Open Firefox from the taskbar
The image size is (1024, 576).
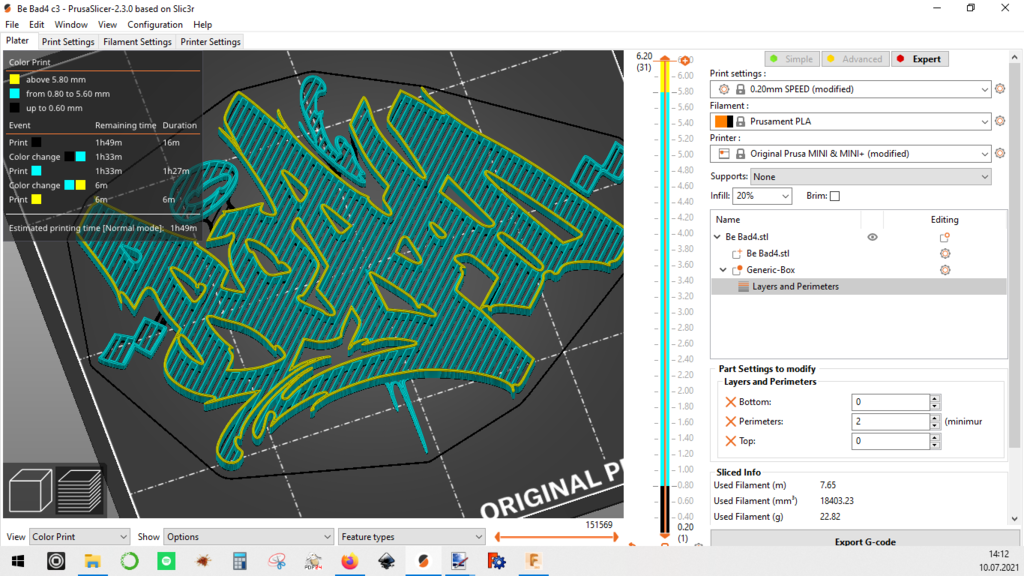pyautogui.click(x=349, y=562)
